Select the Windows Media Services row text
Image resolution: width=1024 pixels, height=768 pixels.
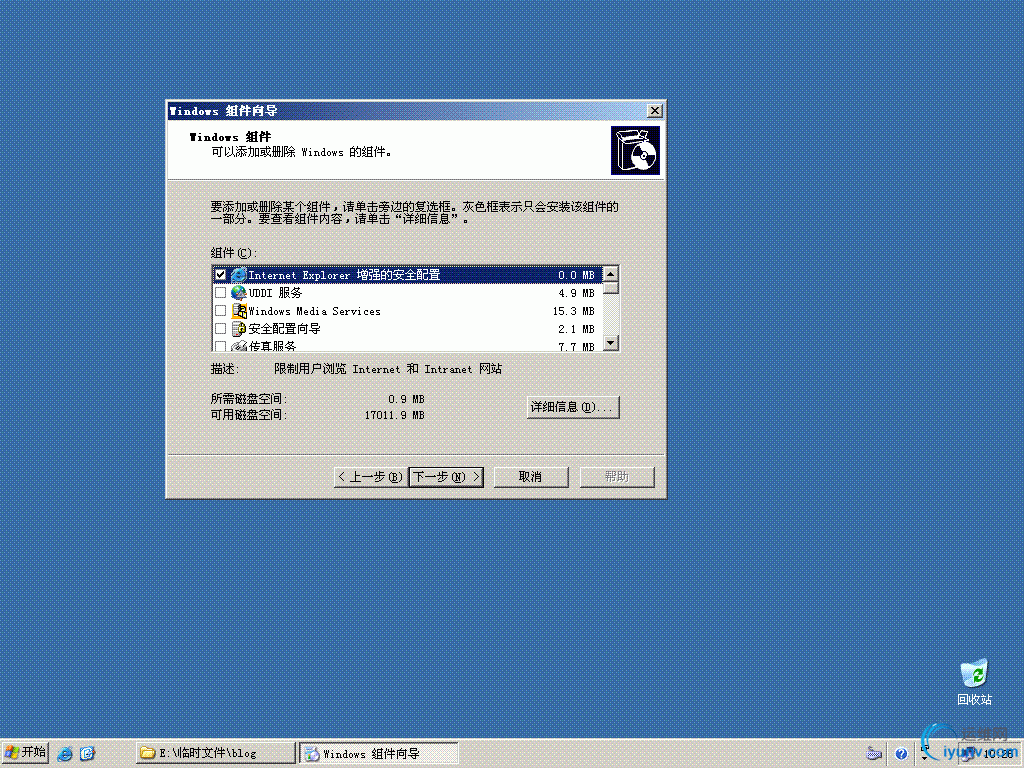[314, 312]
